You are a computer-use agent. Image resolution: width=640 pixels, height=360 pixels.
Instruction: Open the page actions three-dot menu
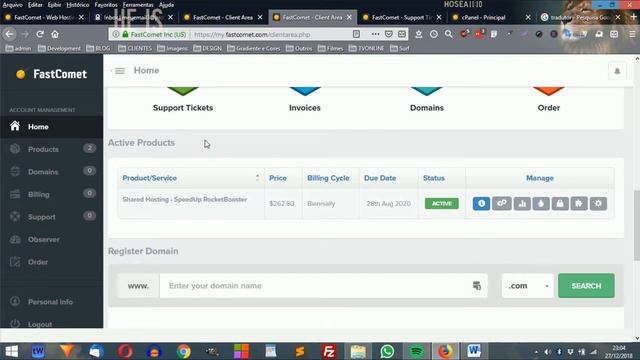pos(375,34)
